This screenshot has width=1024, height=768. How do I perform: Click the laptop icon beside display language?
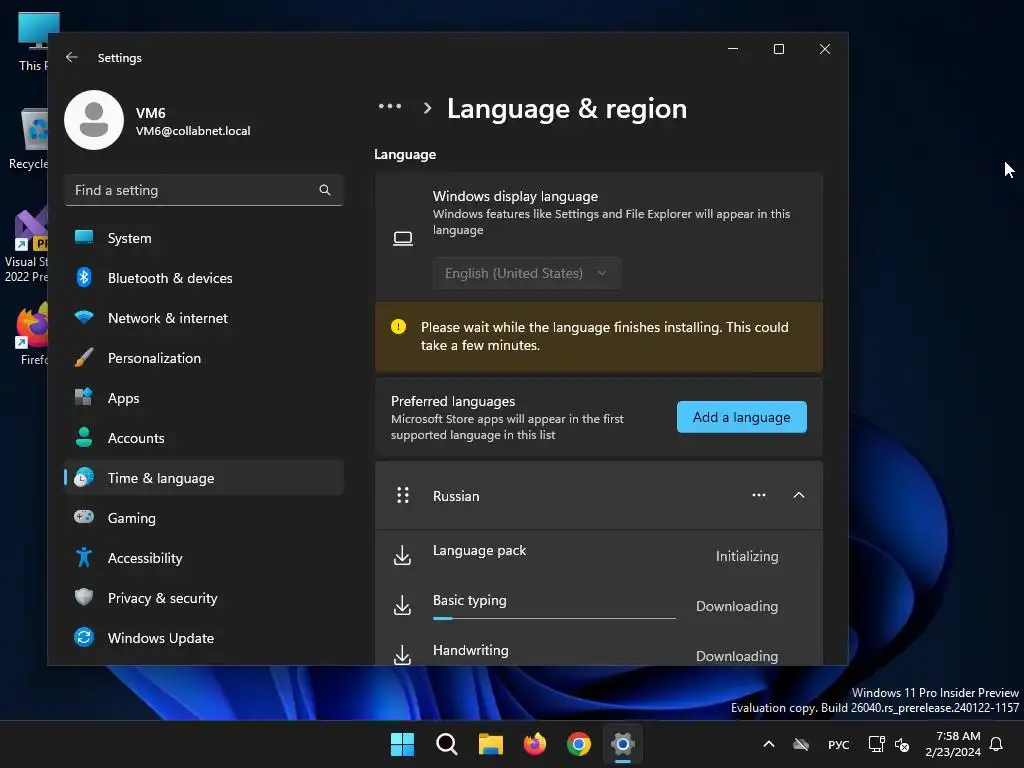point(403,238)
